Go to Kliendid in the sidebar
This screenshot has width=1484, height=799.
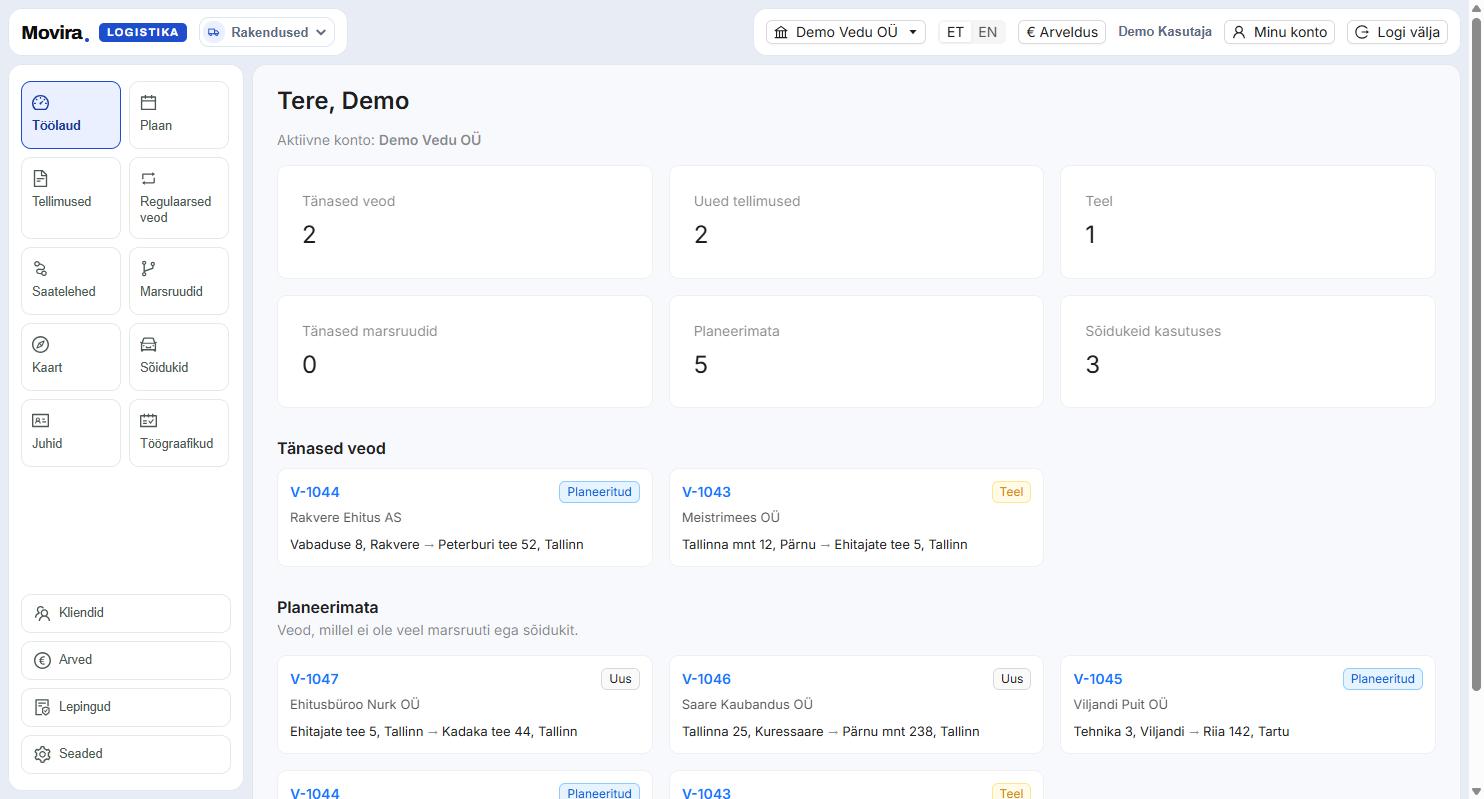(126, 613)
